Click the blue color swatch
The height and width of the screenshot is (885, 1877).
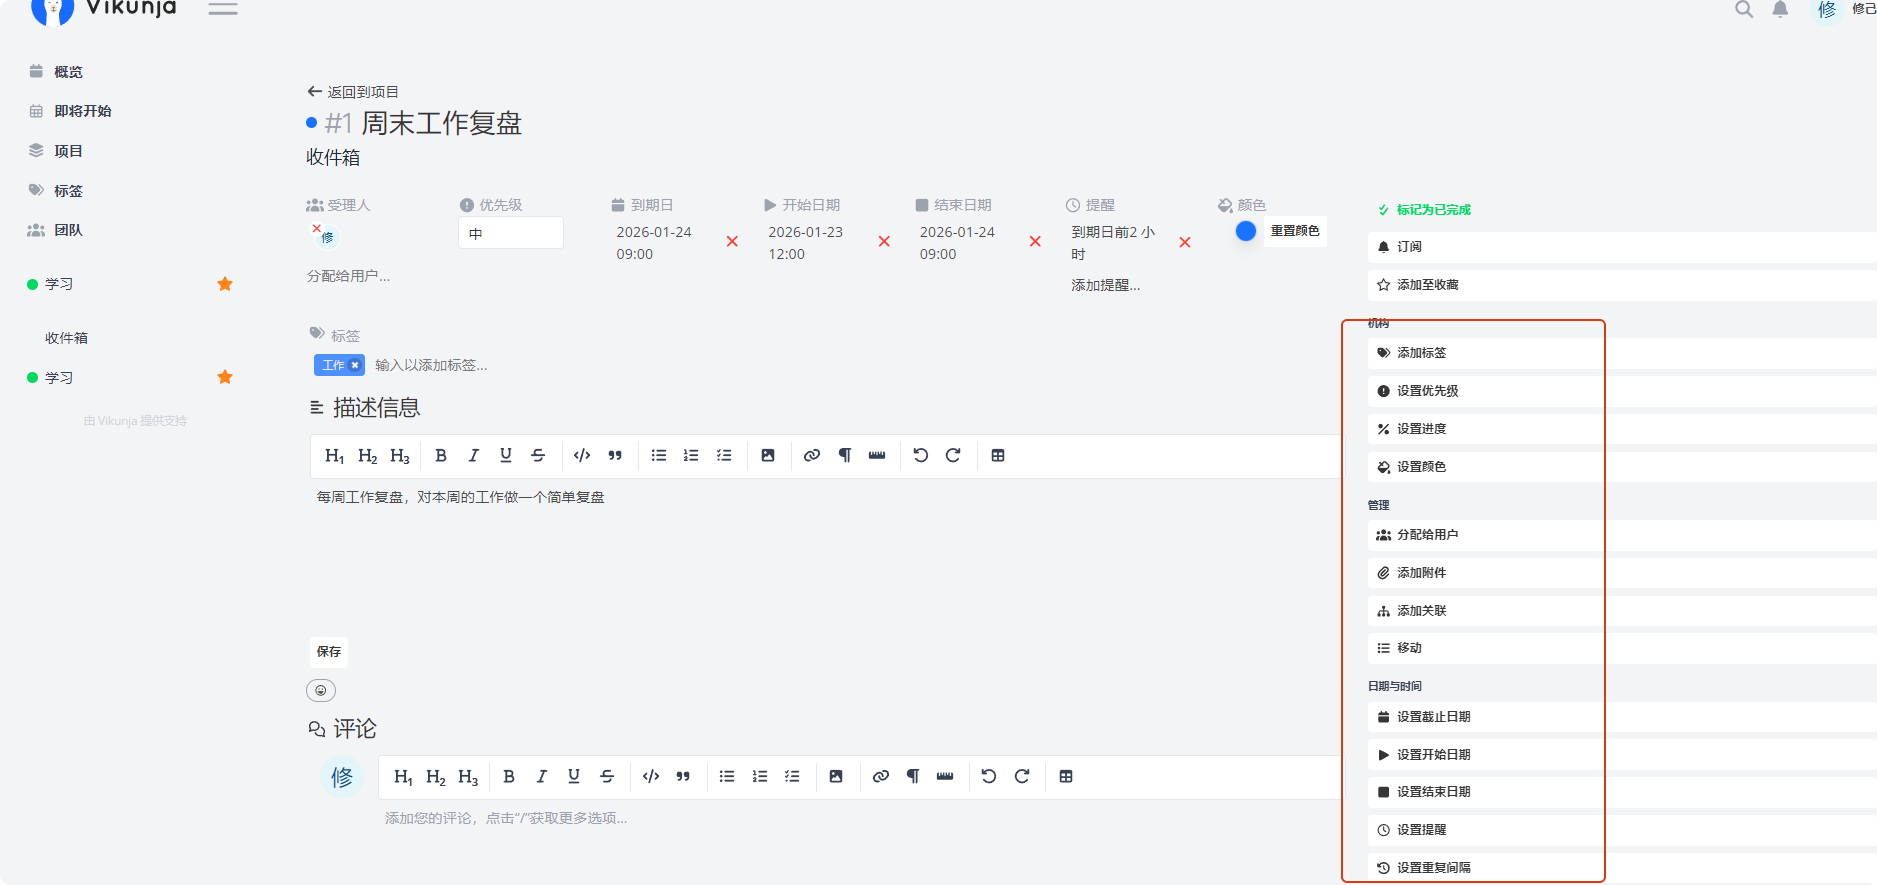pos(1246,231)
